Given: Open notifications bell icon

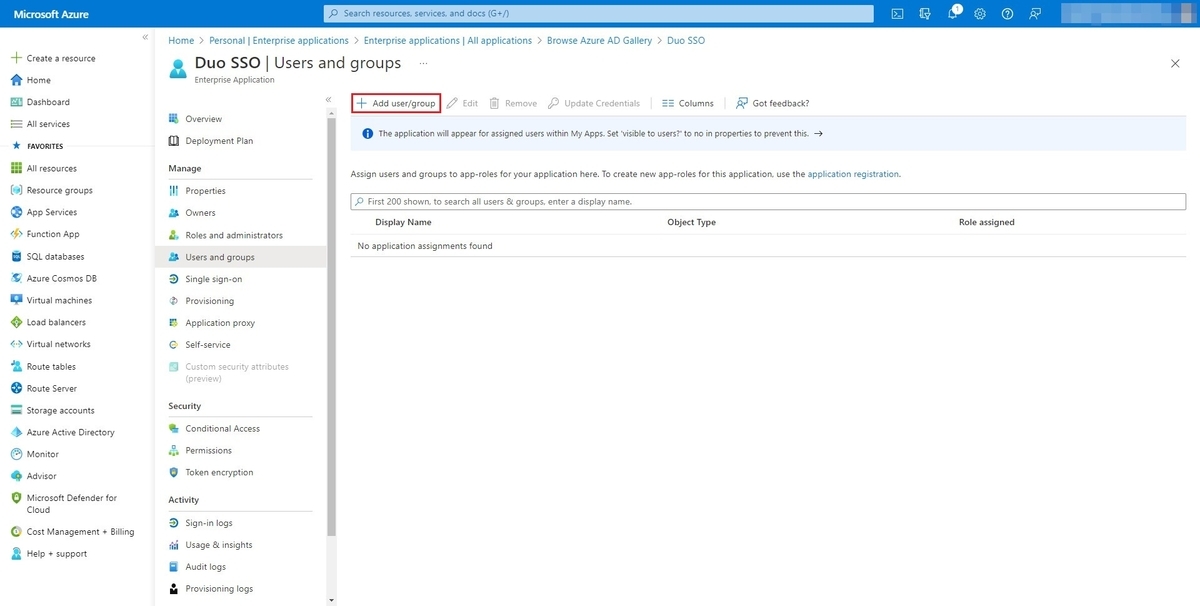Looking at the screenshot, I should pyautogui.click(x=952, y=13).
